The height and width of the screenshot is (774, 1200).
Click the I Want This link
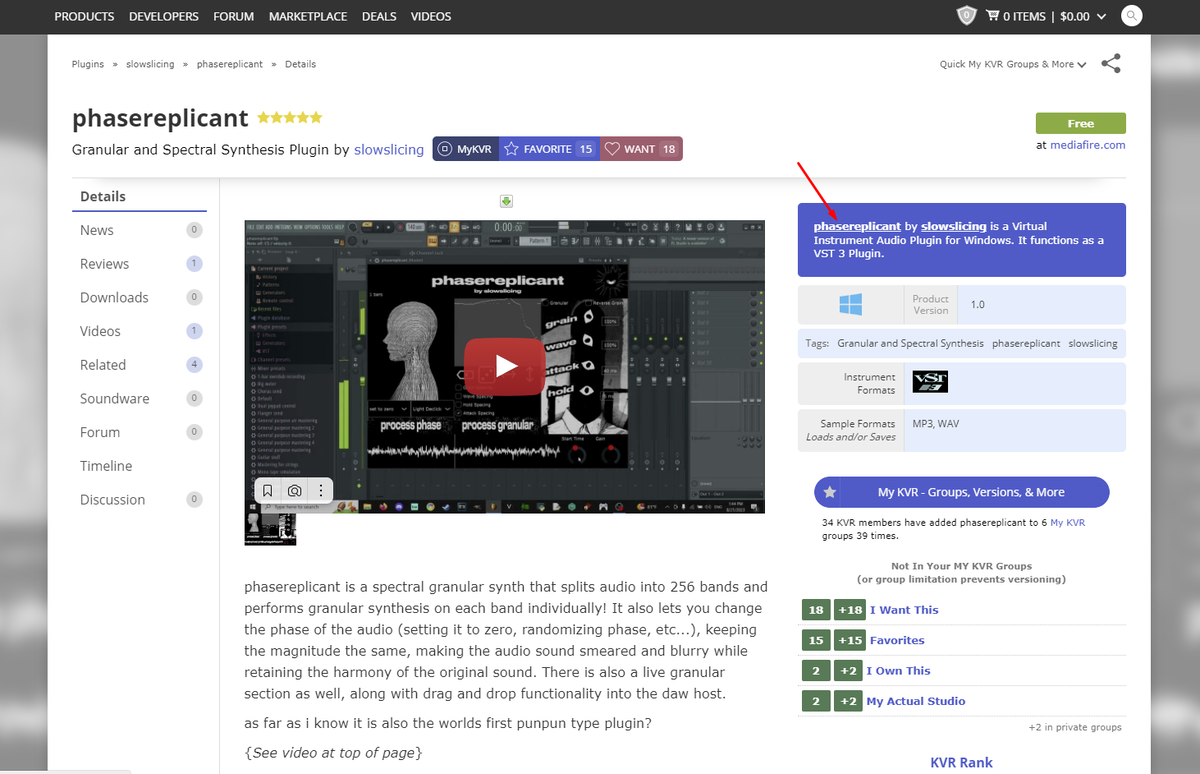pyautogui.click(x=904, y=610)
